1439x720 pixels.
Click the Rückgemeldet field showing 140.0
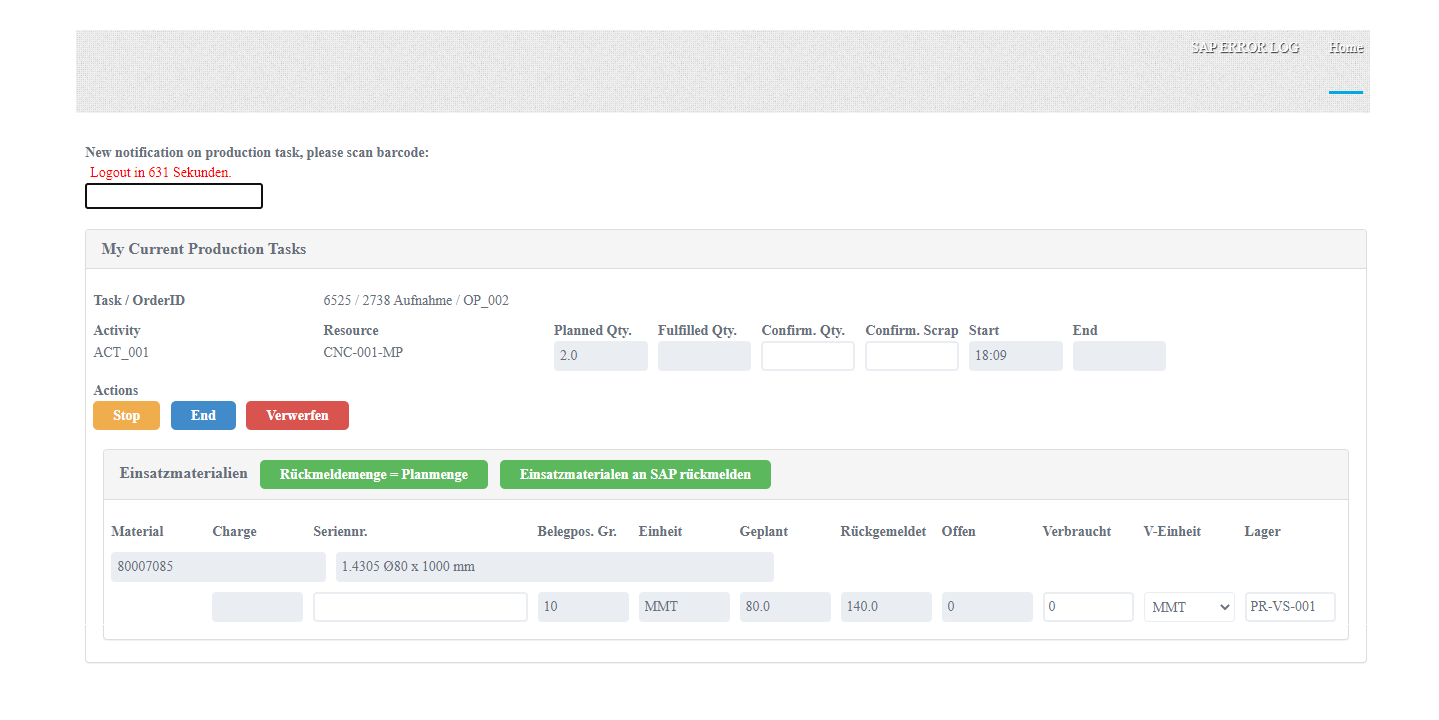click(x=885, y=607)
